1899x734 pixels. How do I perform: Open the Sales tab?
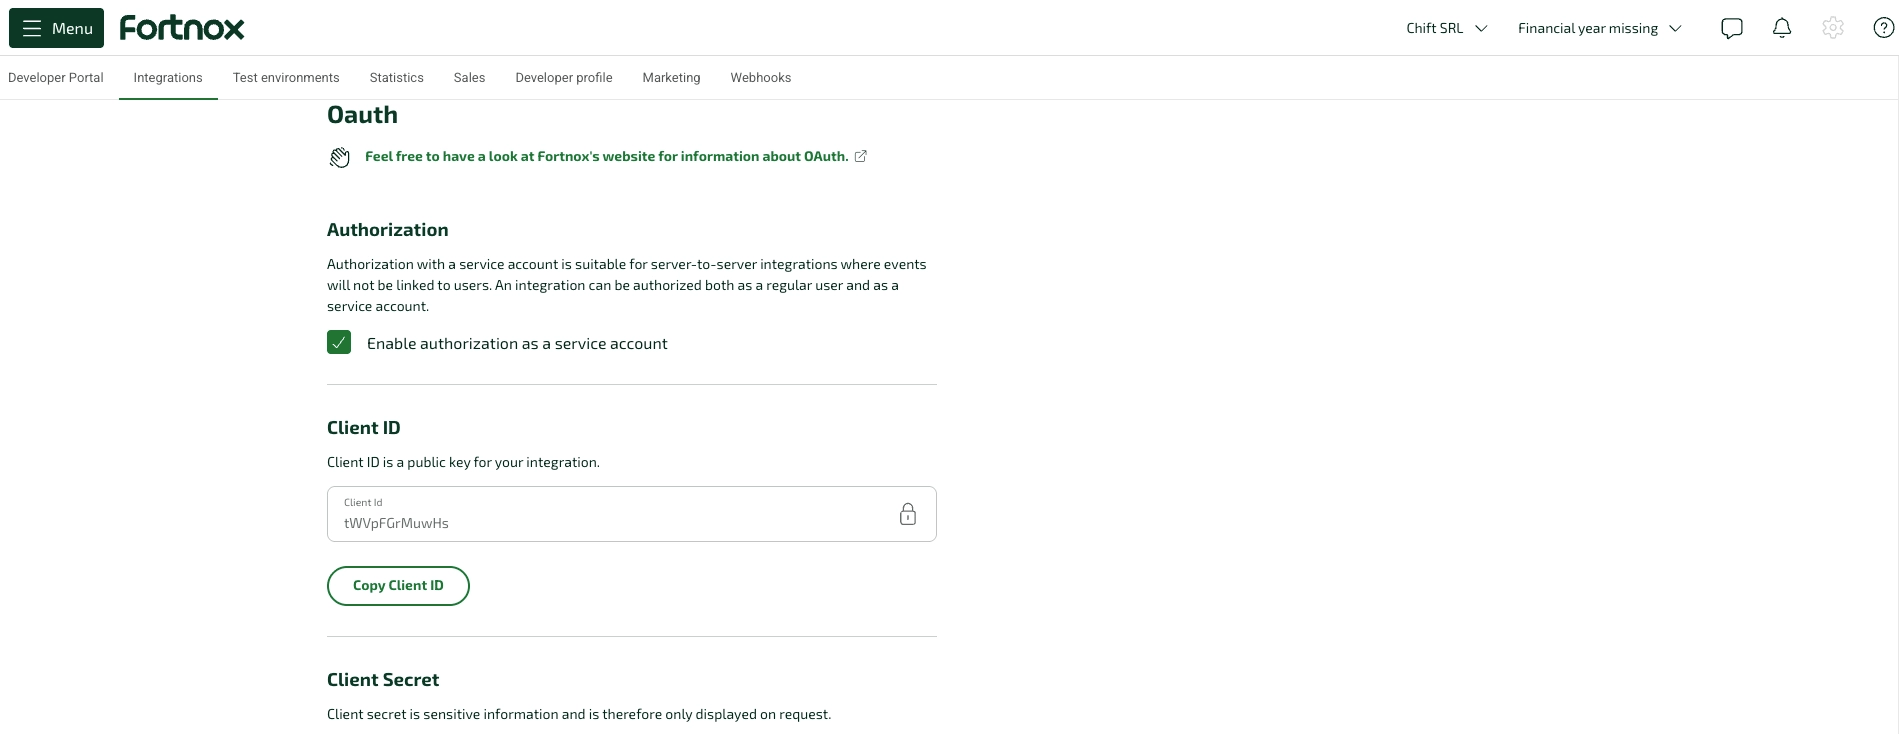click(x=469, y=77)
